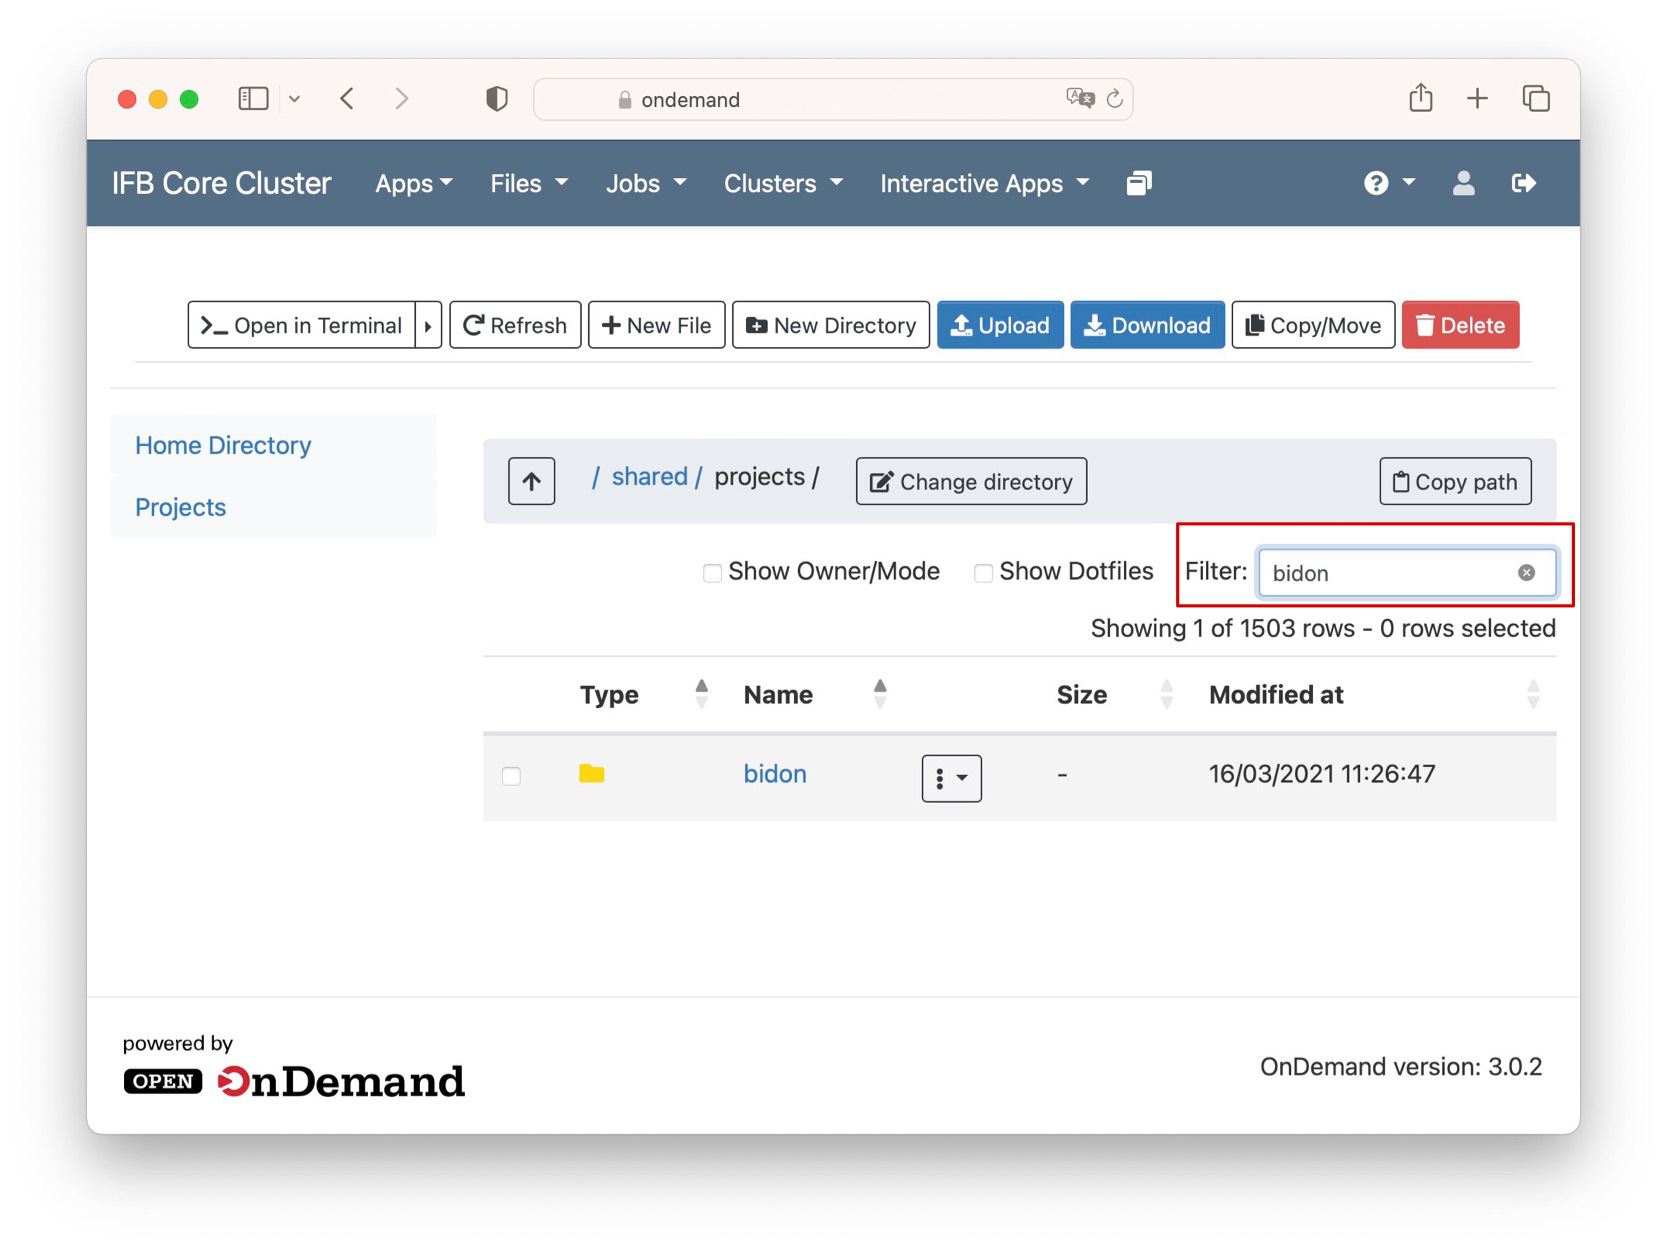Open the Jobs menu
Viewport: 1667px width, 1249px height.
pyautogui.click(x=646, y=183)
